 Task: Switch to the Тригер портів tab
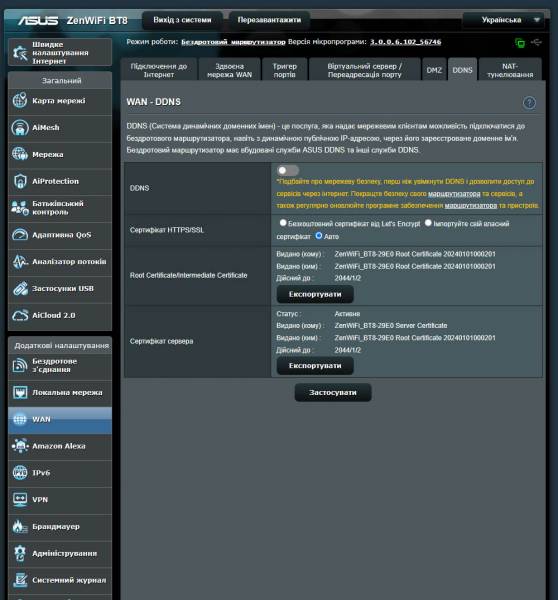pyautogui.click(x=284, y=70)
